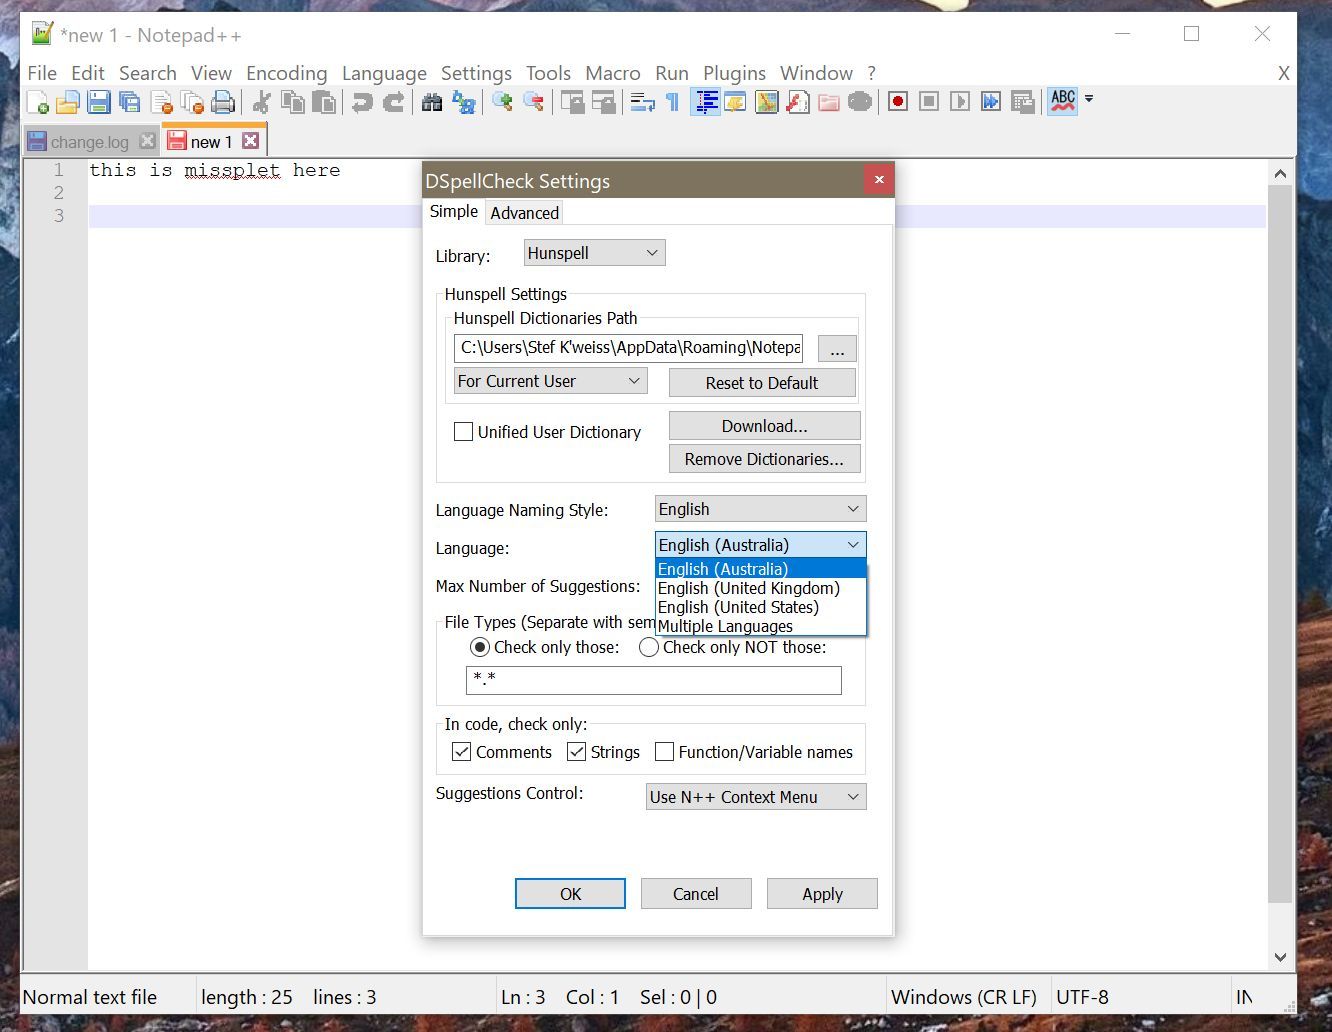
Task: Close the new 1 tab with its X
Action: (x=251, y=141)
